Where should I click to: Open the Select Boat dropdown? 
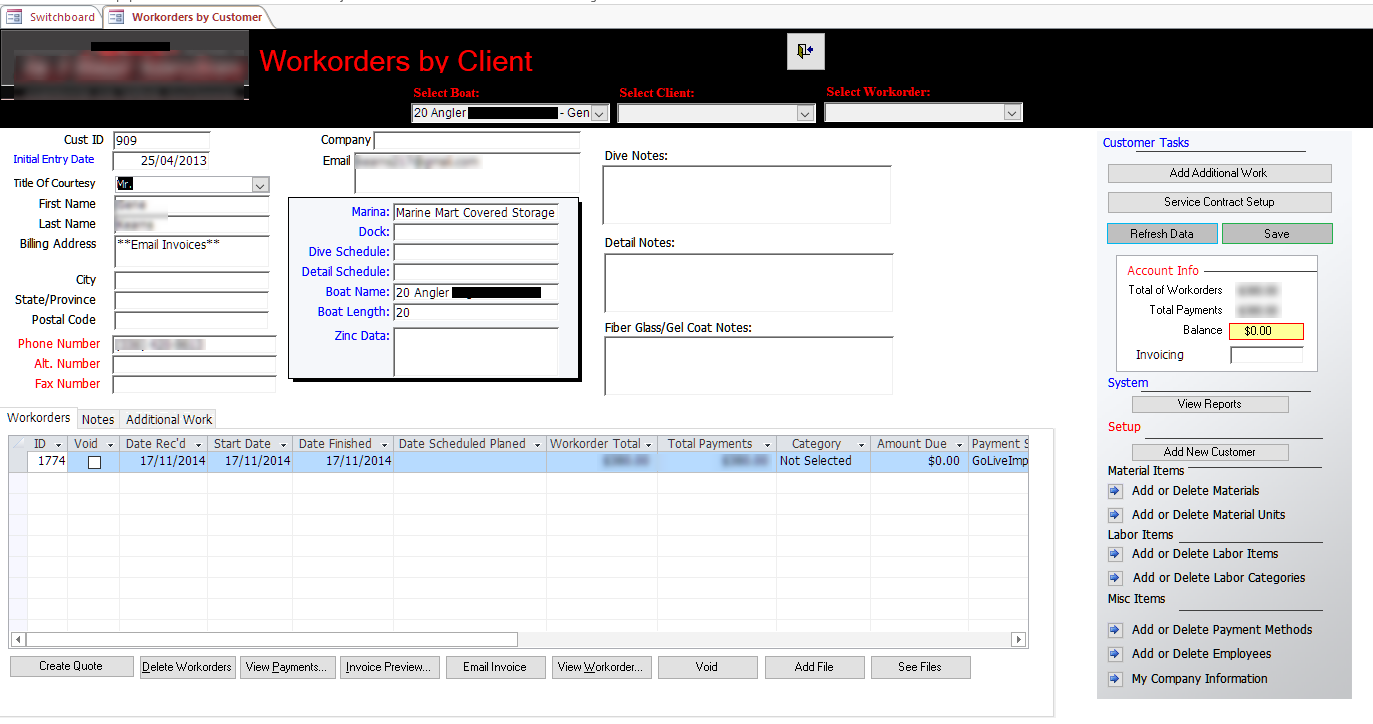tap(599, 114)
